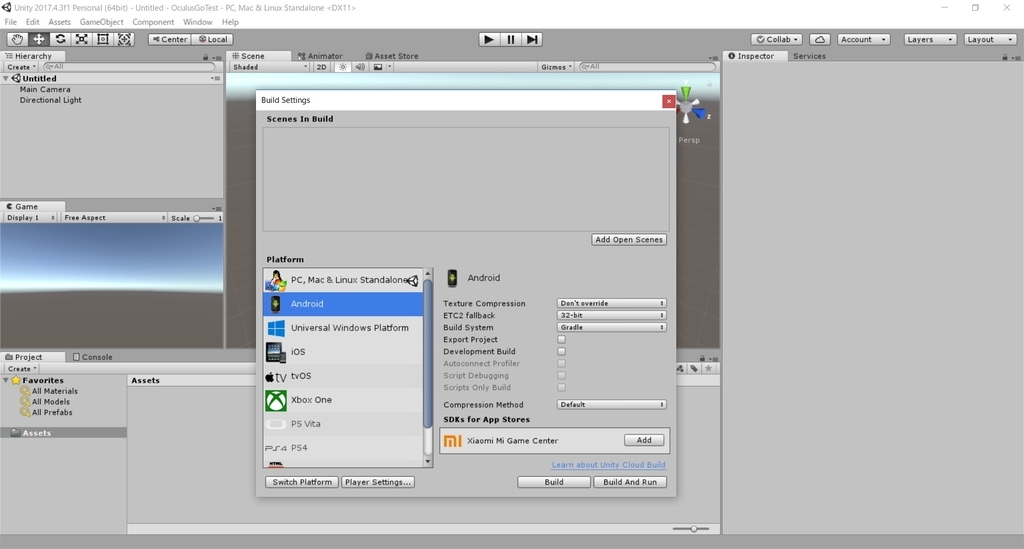Click the Build And Run button
The height and width of the screenshot is (549, 1024).
click(x=630, y=482)
